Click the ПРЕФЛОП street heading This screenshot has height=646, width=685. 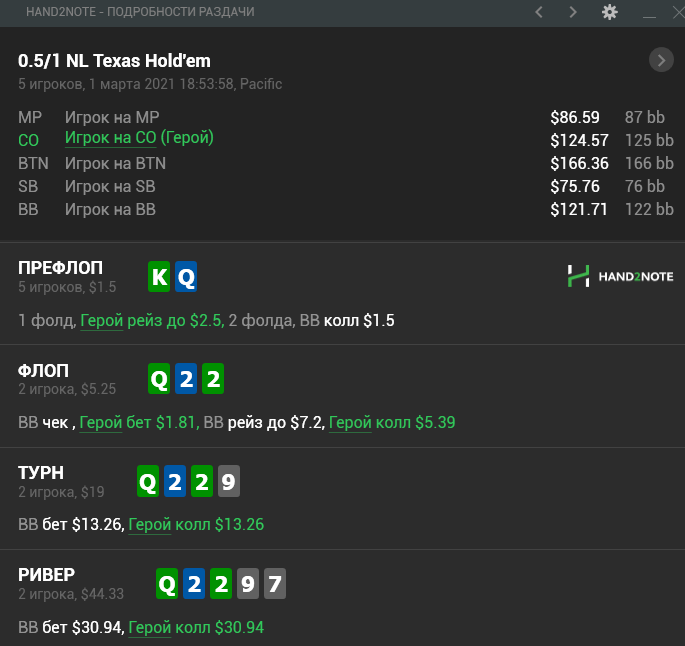pos(60,268)
